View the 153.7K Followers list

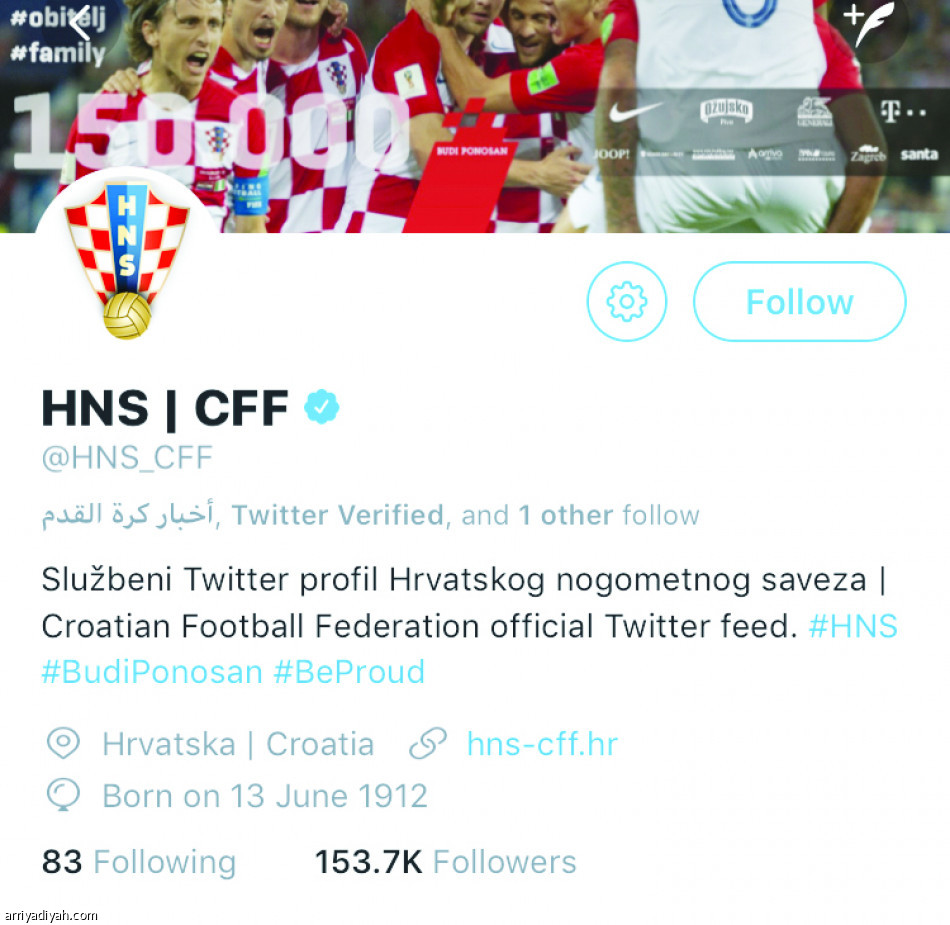coord(445,861)
